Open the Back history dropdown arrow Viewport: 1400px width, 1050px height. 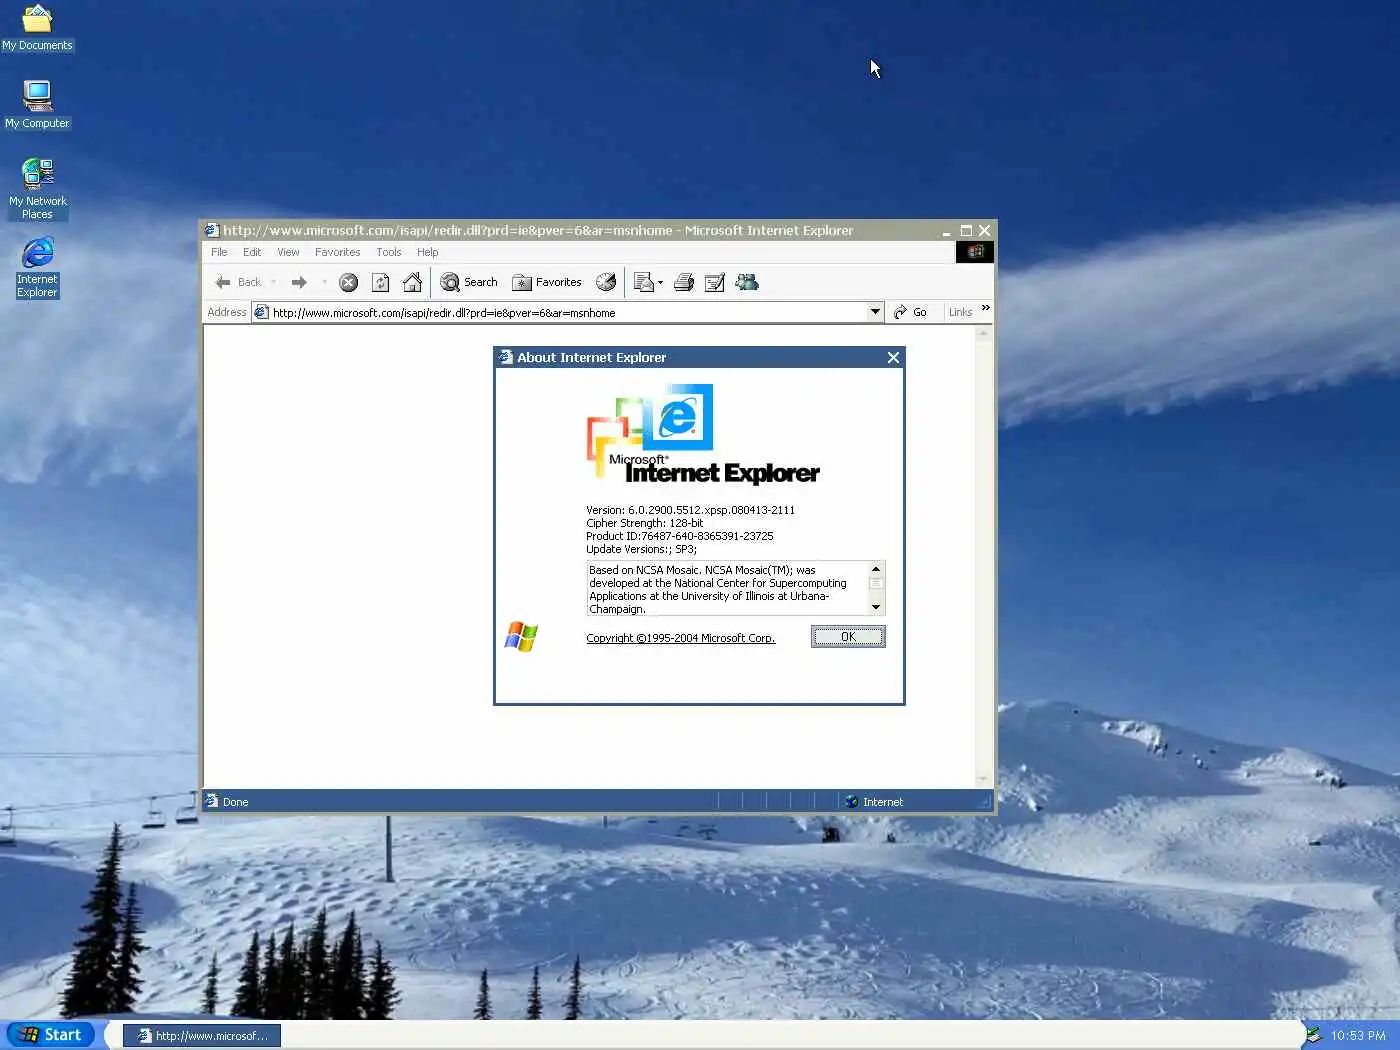coord(273,282)
